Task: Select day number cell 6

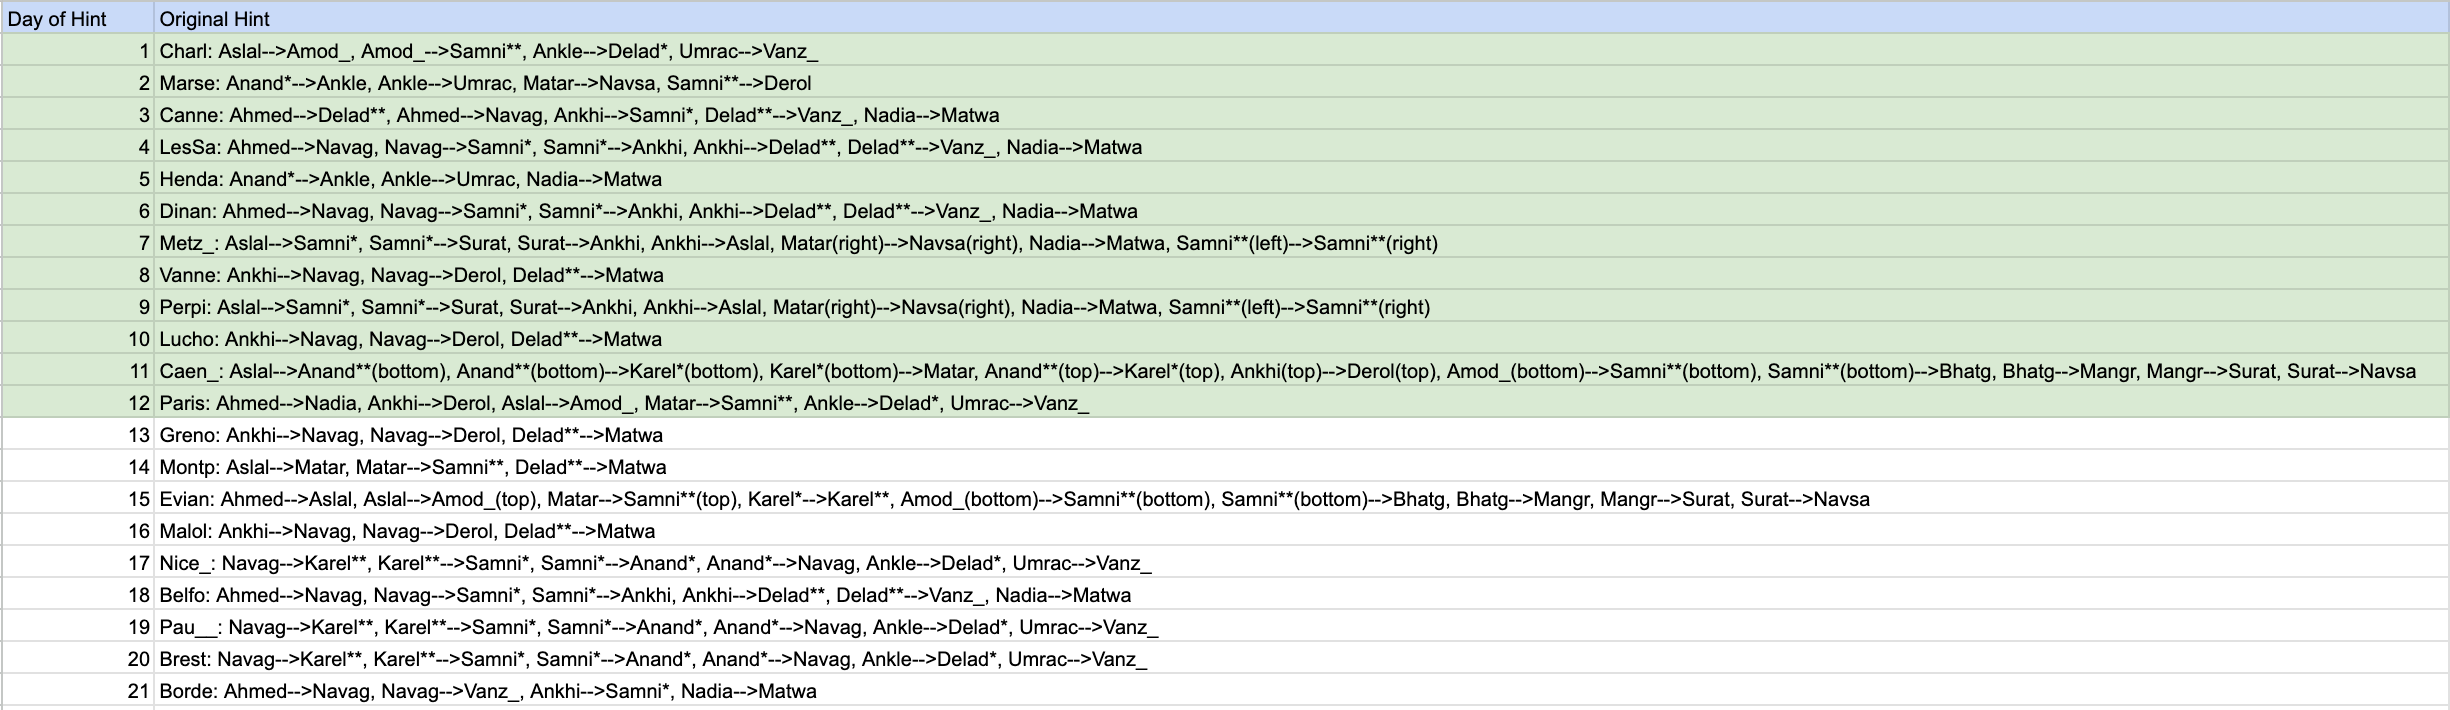Action: 78,210
